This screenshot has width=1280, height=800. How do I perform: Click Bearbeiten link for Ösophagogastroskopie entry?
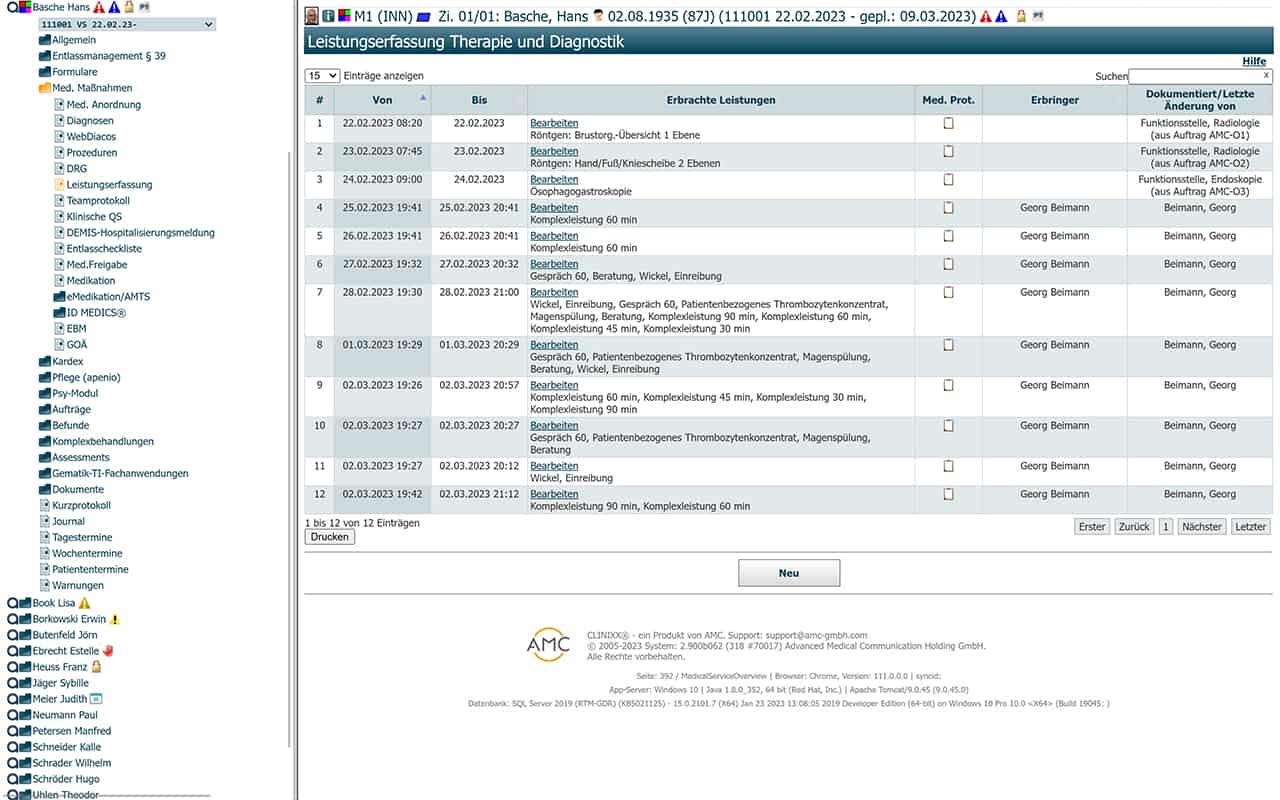point(554,180)
